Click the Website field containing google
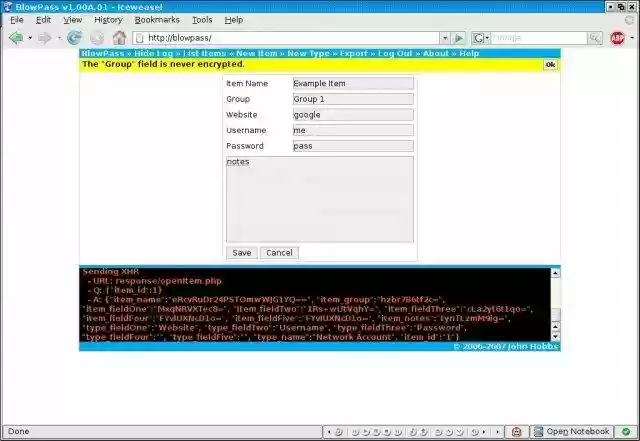 tap(353, 115)
